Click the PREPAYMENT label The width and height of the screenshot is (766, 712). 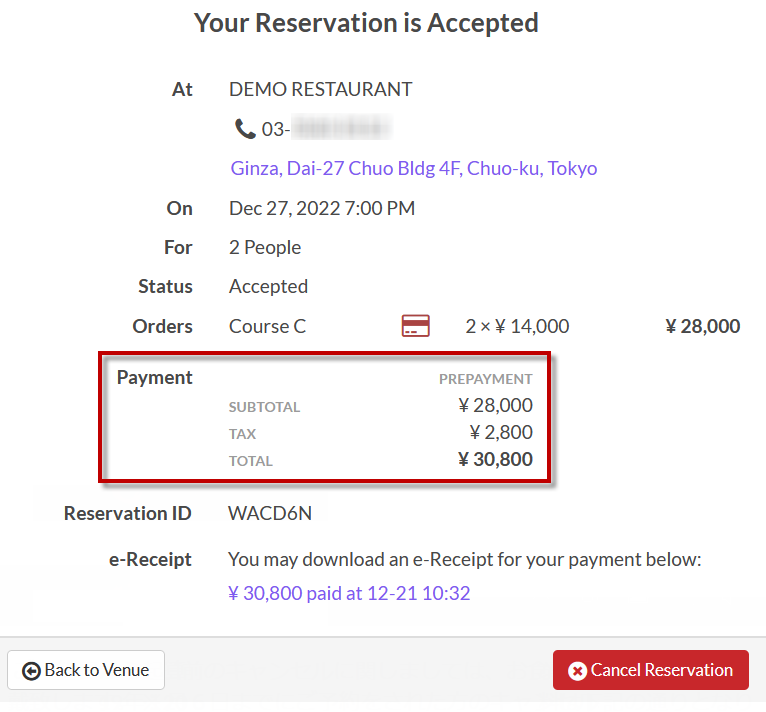[486, 379]
